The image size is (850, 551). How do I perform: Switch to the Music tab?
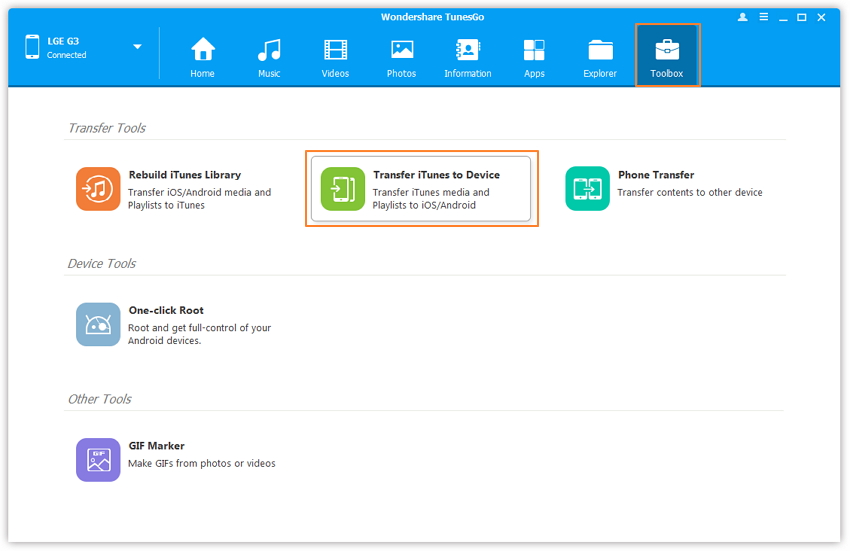(x=269, y=57)
